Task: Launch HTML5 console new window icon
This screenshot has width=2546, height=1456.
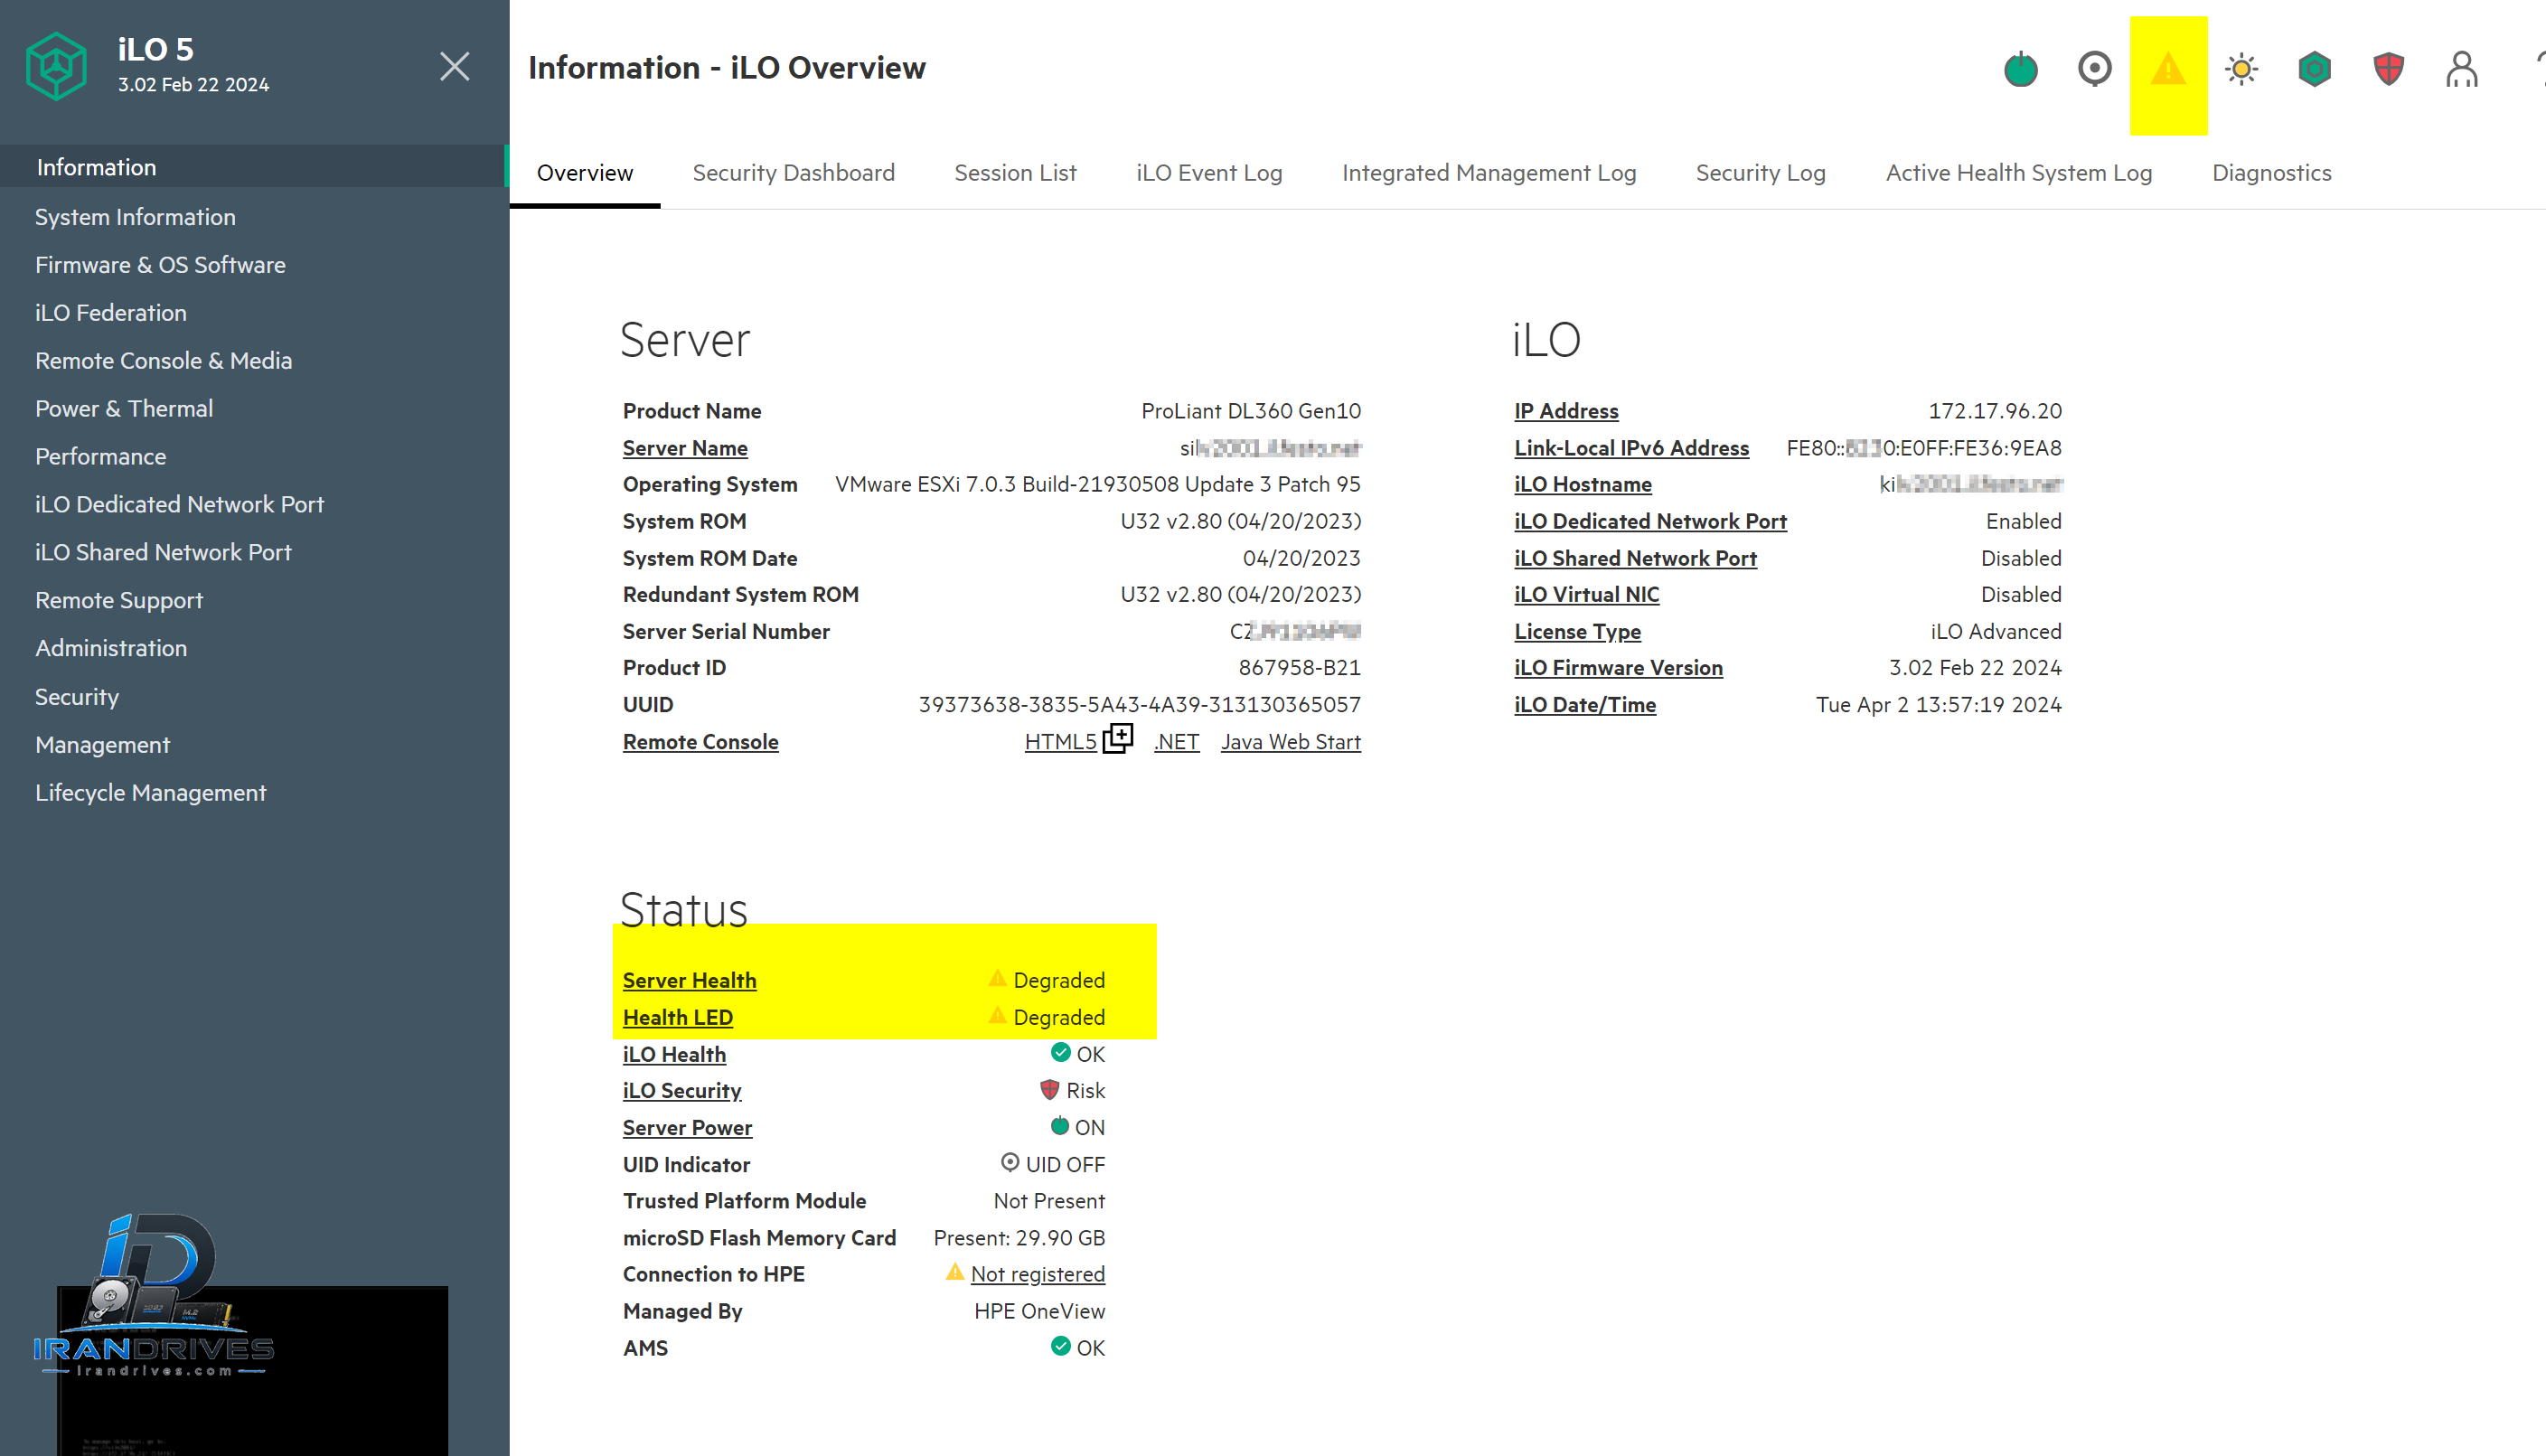Action: point(1118,739)
